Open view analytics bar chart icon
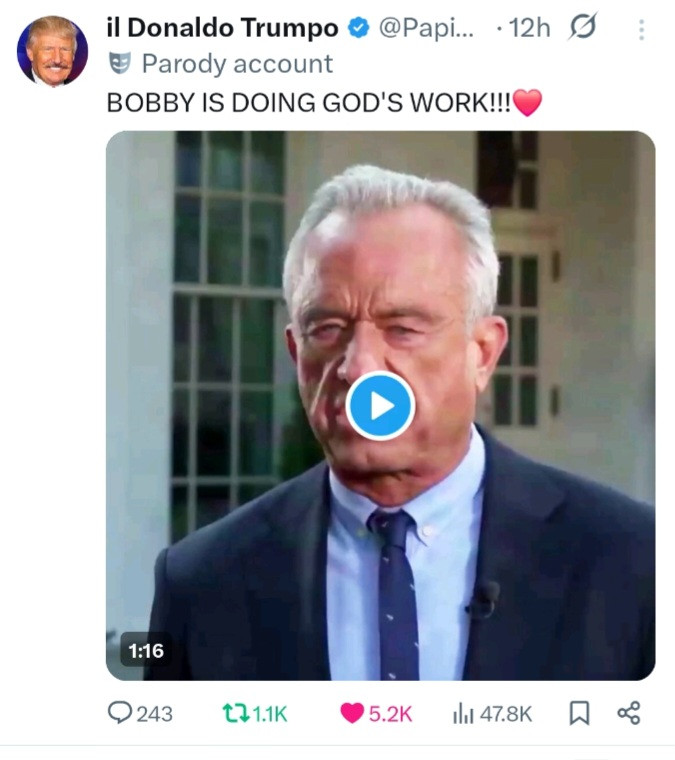This screenshot has height=760, width=675. click(462, 713)
